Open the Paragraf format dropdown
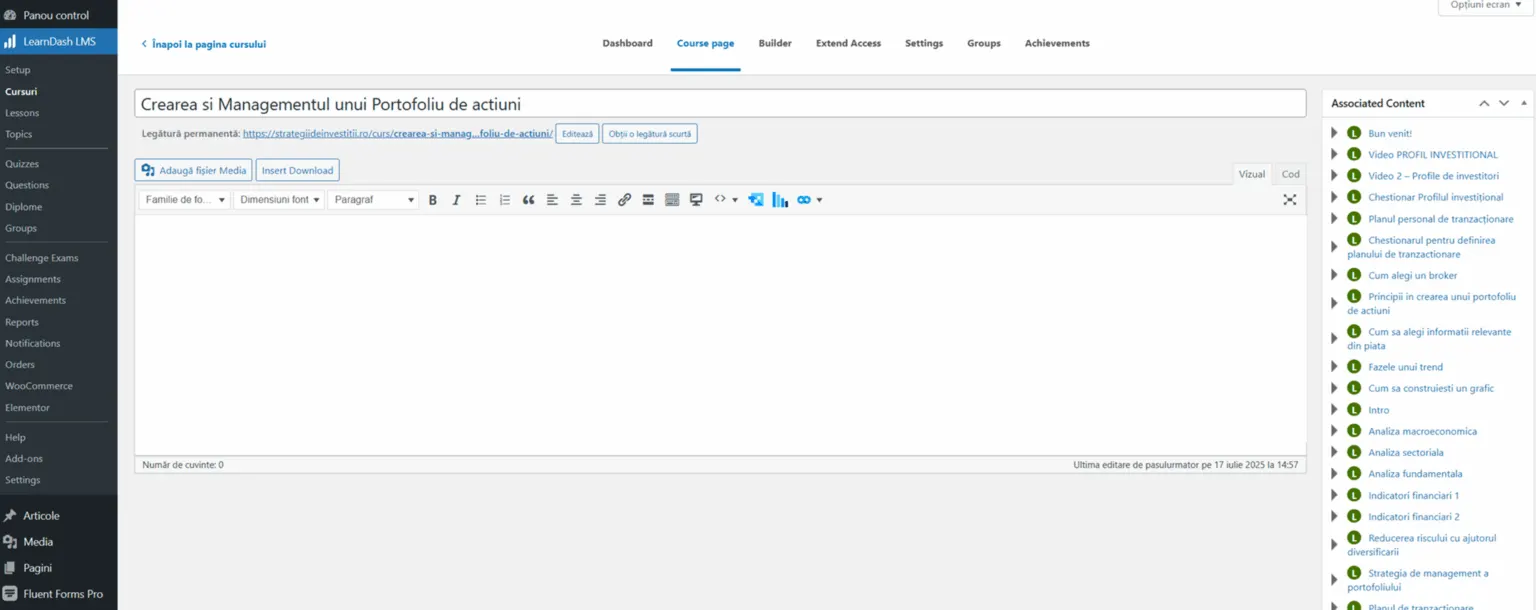 374,200
